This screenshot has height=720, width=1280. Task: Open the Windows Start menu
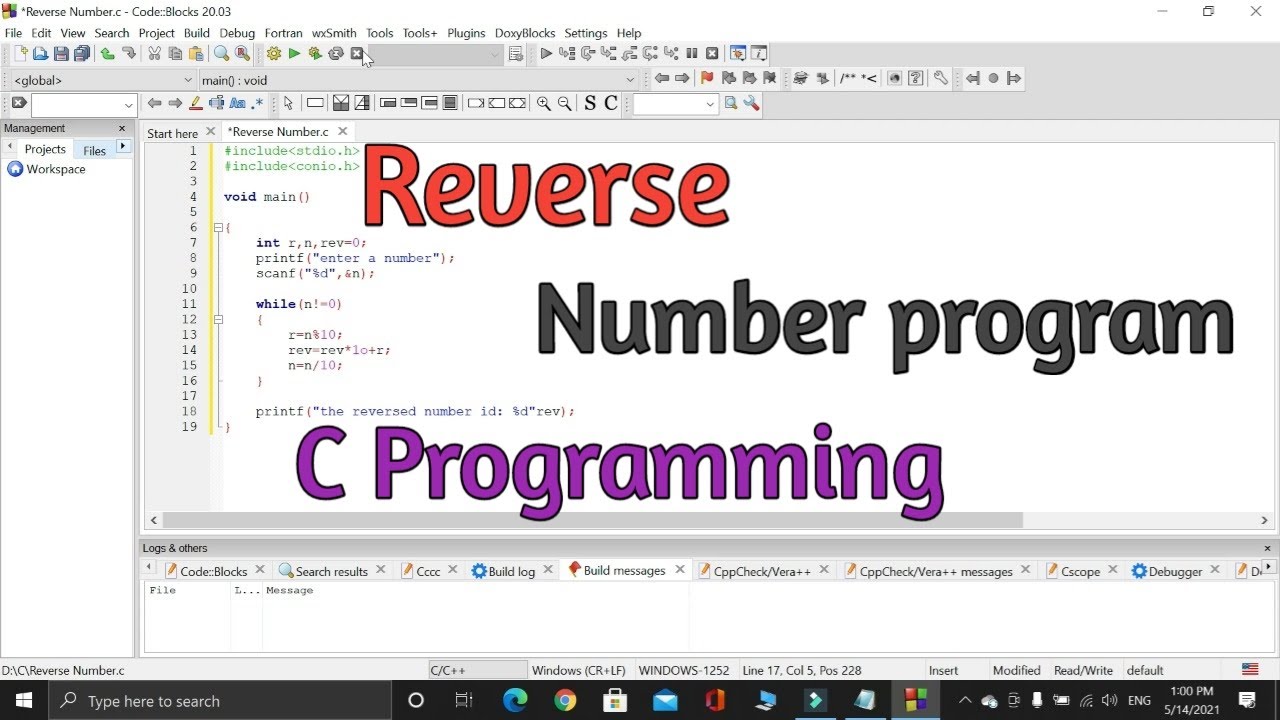click(x=23, y=700)
